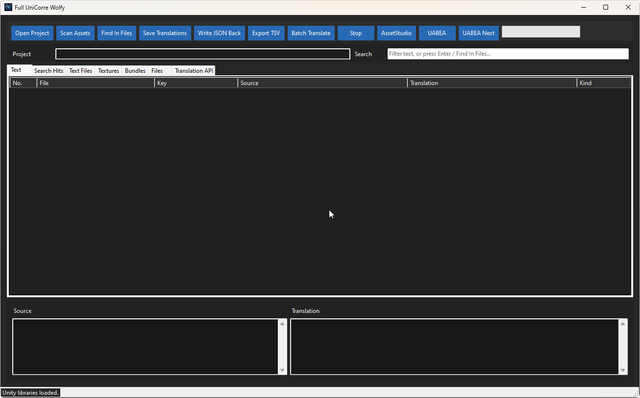
Task: Start Scan Assets
Action: (75, 33)
